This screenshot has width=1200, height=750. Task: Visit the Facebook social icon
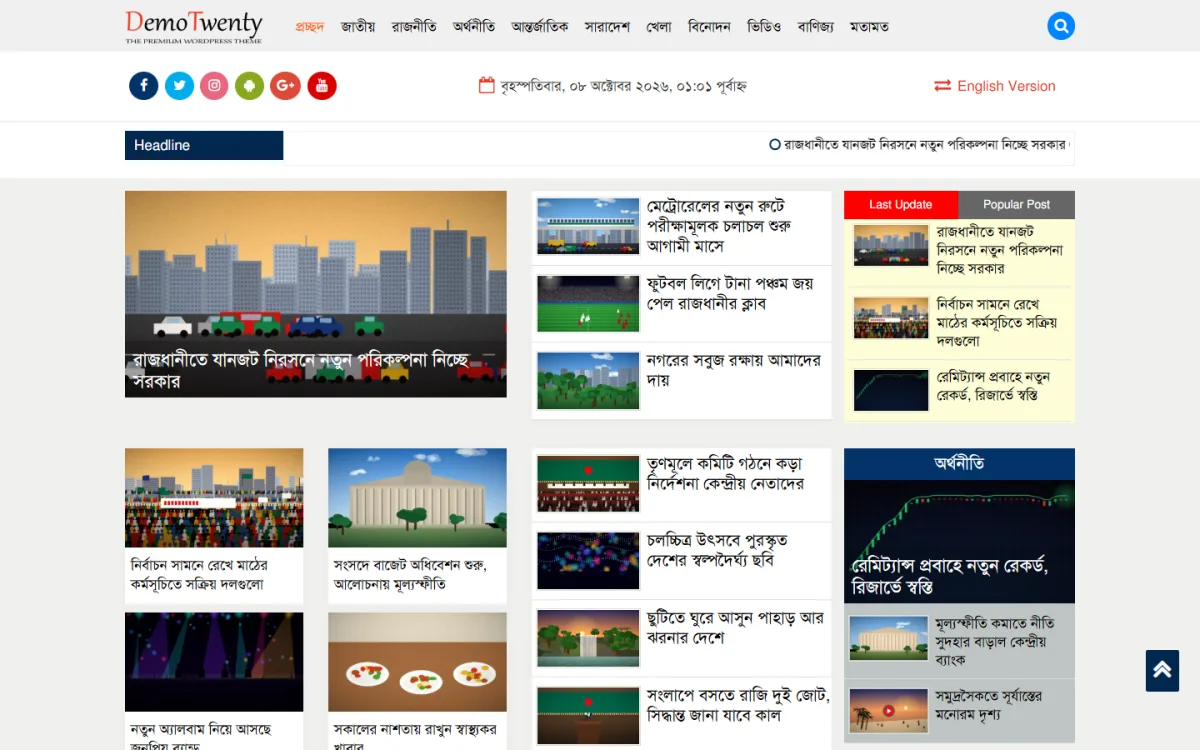(144, 86)
